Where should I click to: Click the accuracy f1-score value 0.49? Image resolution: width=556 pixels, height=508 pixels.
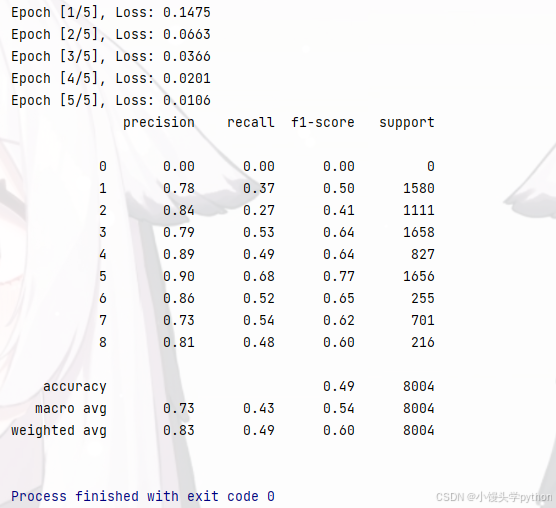[x=339, y=386]
